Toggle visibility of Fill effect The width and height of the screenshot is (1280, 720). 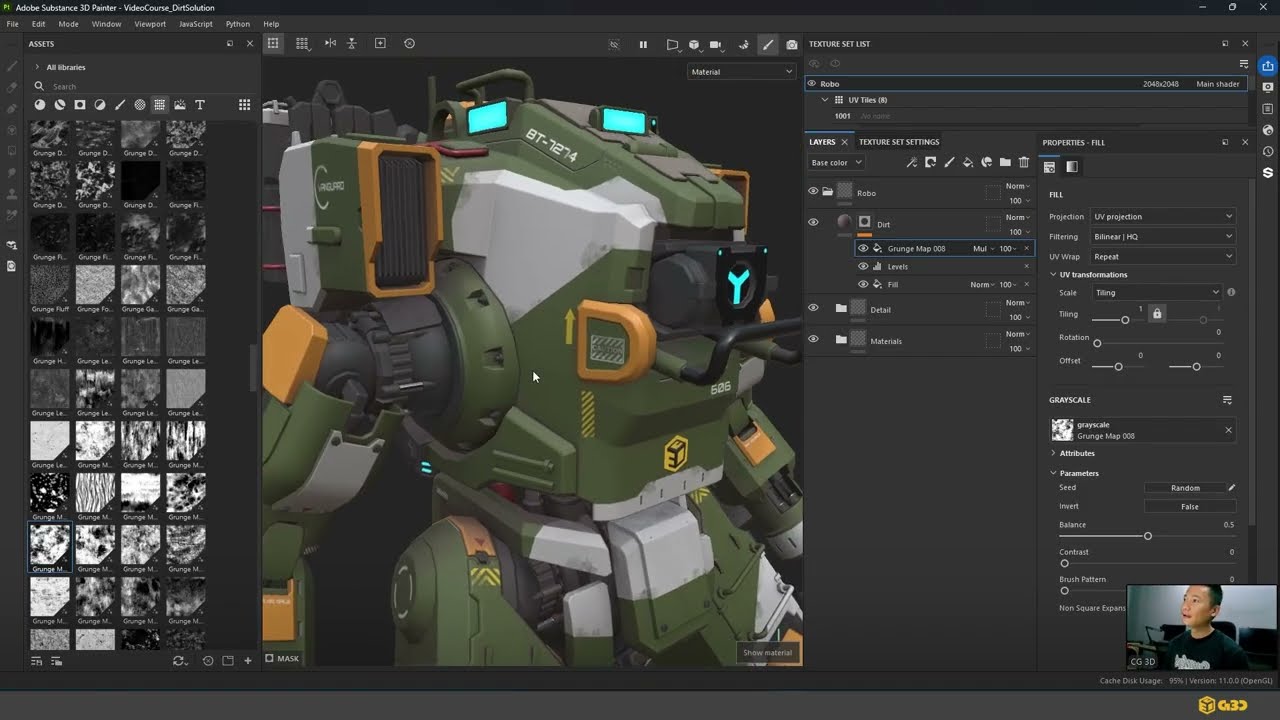(x=863, y=284)
